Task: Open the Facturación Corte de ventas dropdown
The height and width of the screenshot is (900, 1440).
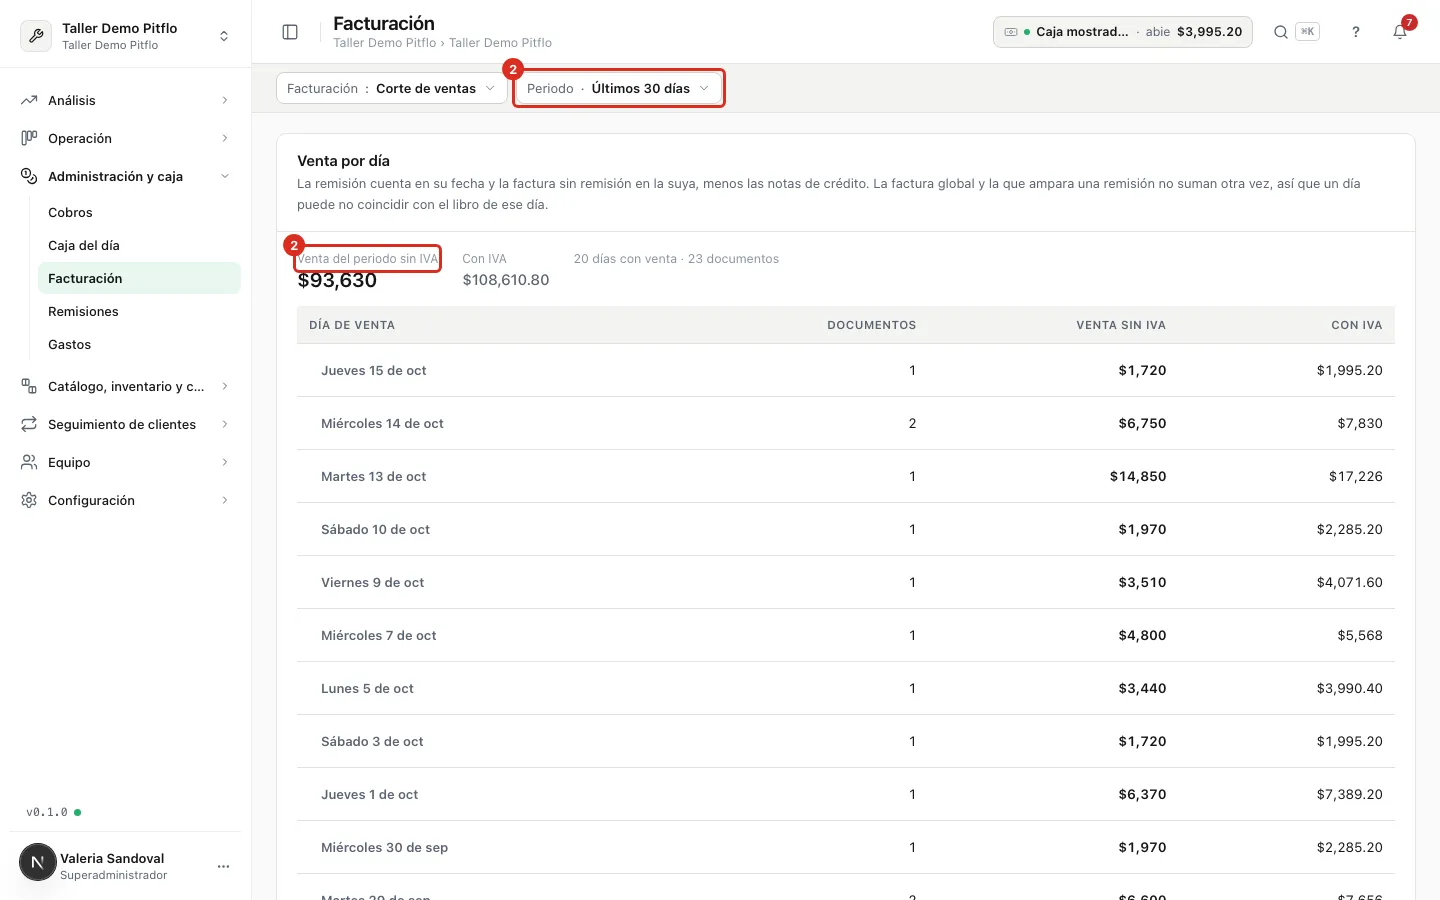Action: (x=391, y=88)
